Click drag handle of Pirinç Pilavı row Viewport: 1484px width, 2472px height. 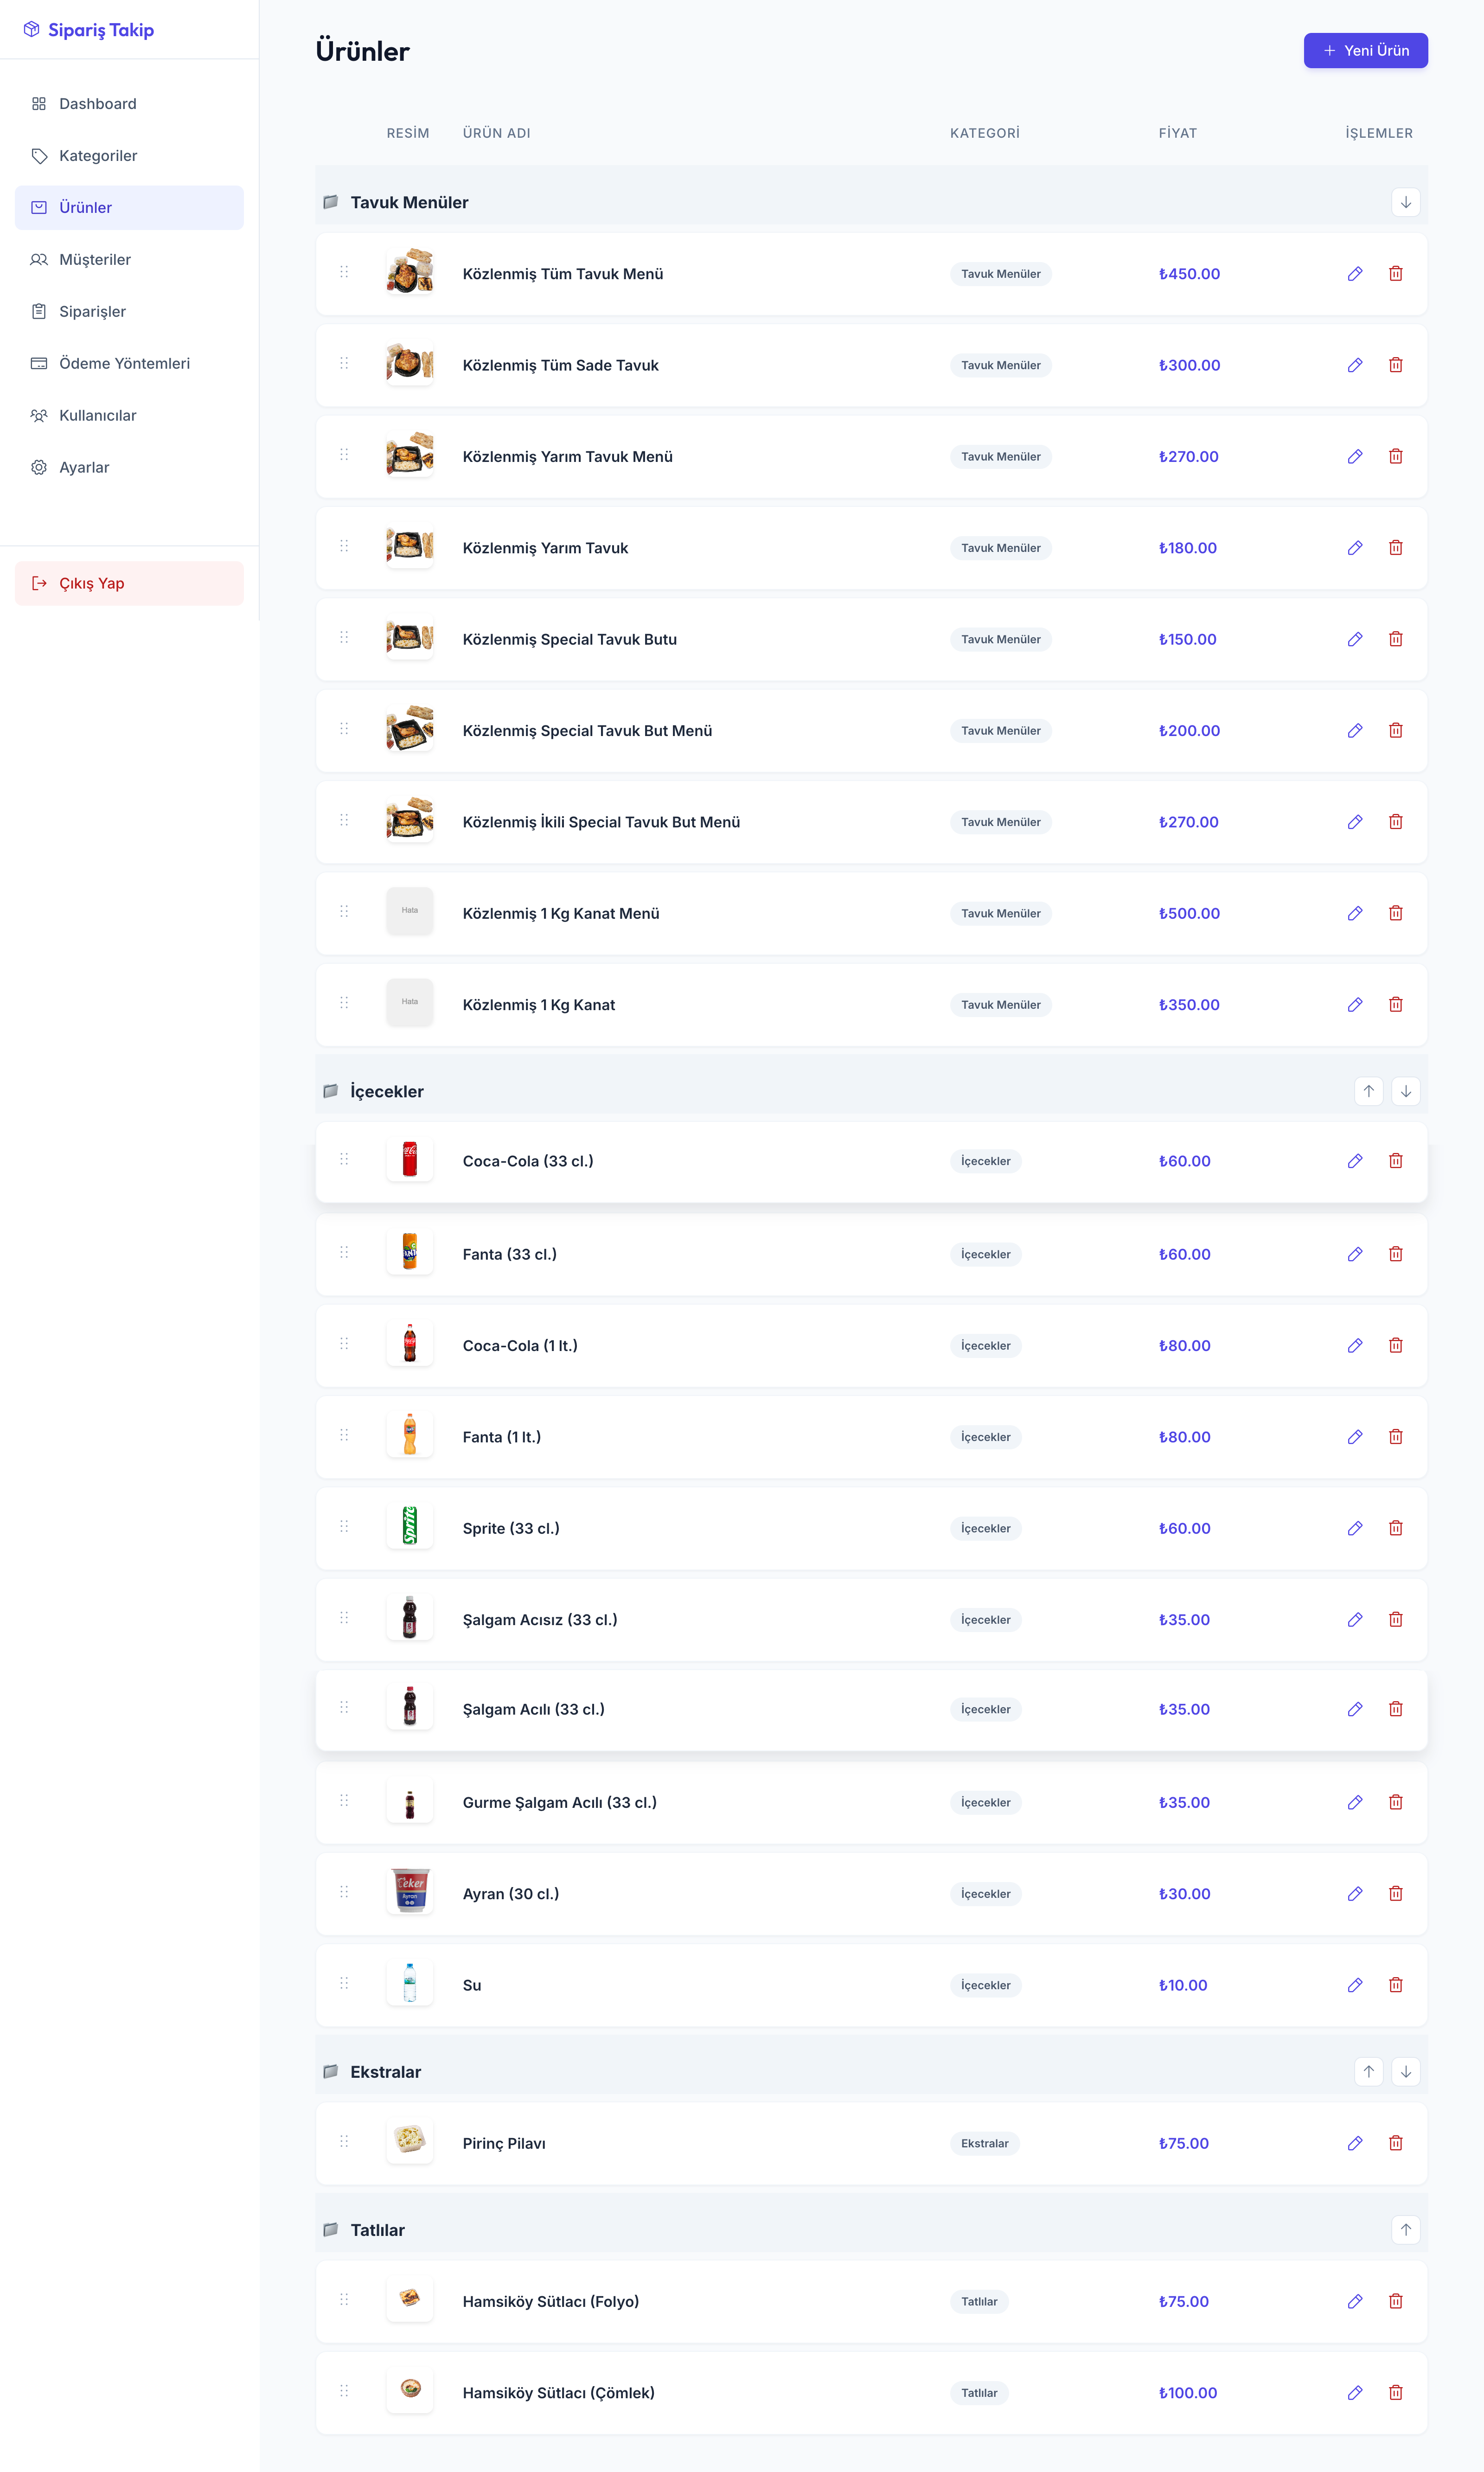[x=344, y=2141]
